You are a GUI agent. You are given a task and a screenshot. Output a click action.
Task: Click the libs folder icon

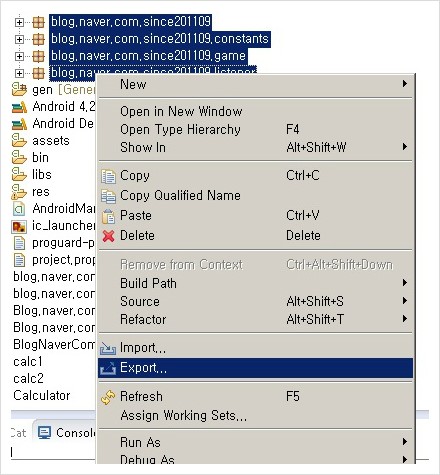pos(19,174)
